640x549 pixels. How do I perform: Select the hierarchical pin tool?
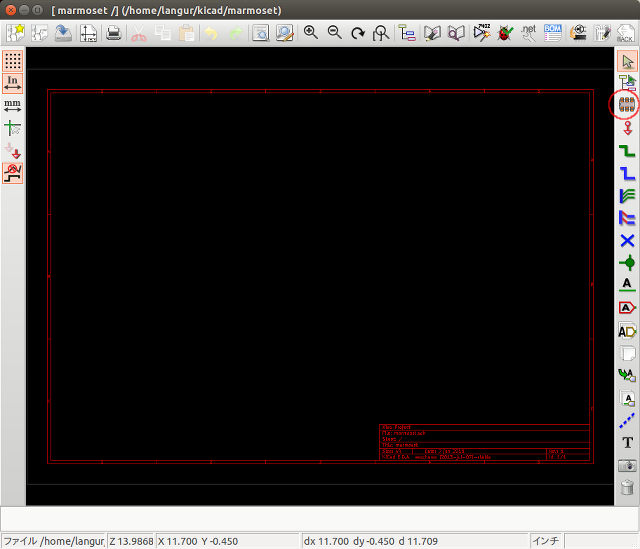[627, 398]
